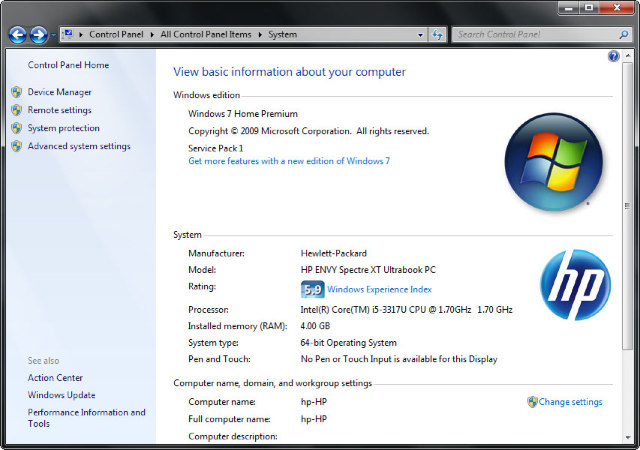Expand the arrow after Control Panel breadcrumb
The height and width of the screenshot is (450, 640).
pos(154,34)
